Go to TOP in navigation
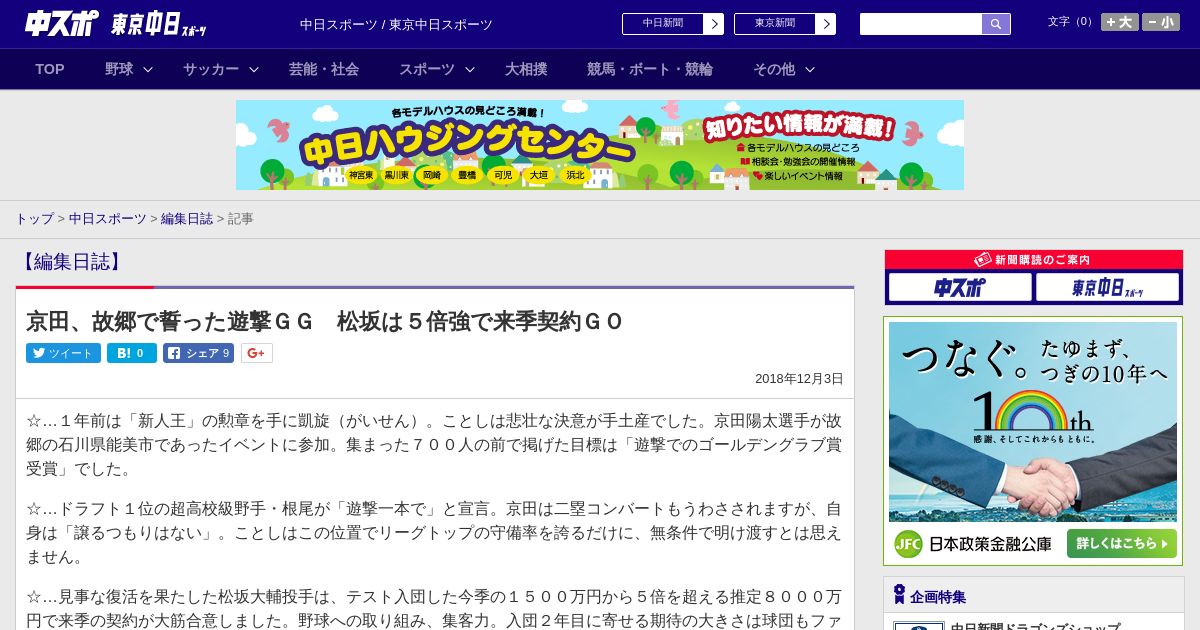Screen dimensions: 1200x630 coord(50,69)
